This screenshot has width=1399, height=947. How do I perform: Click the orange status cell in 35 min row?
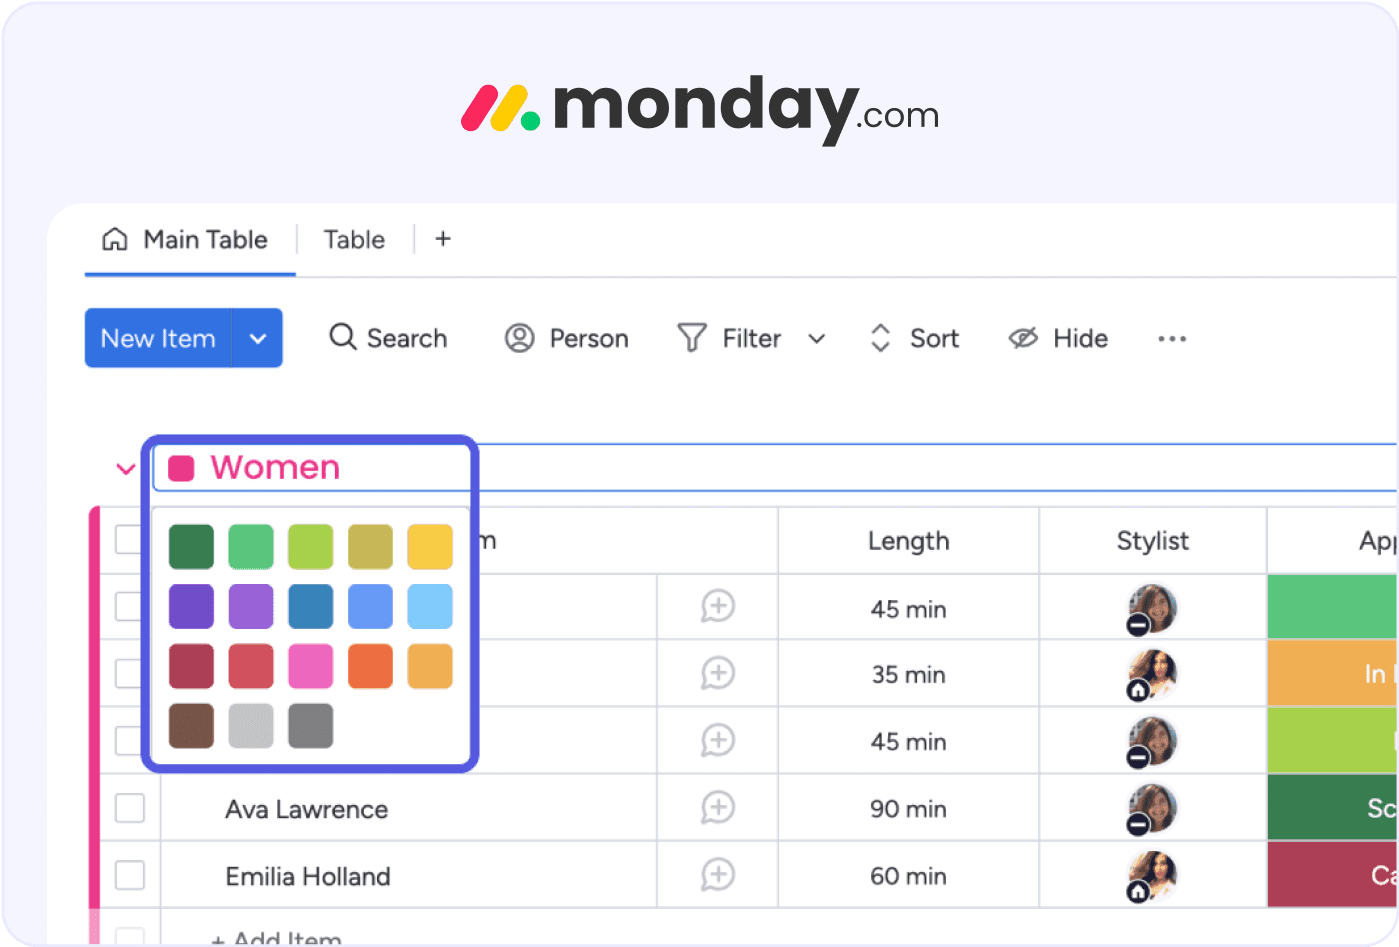tap(1333, 674)
